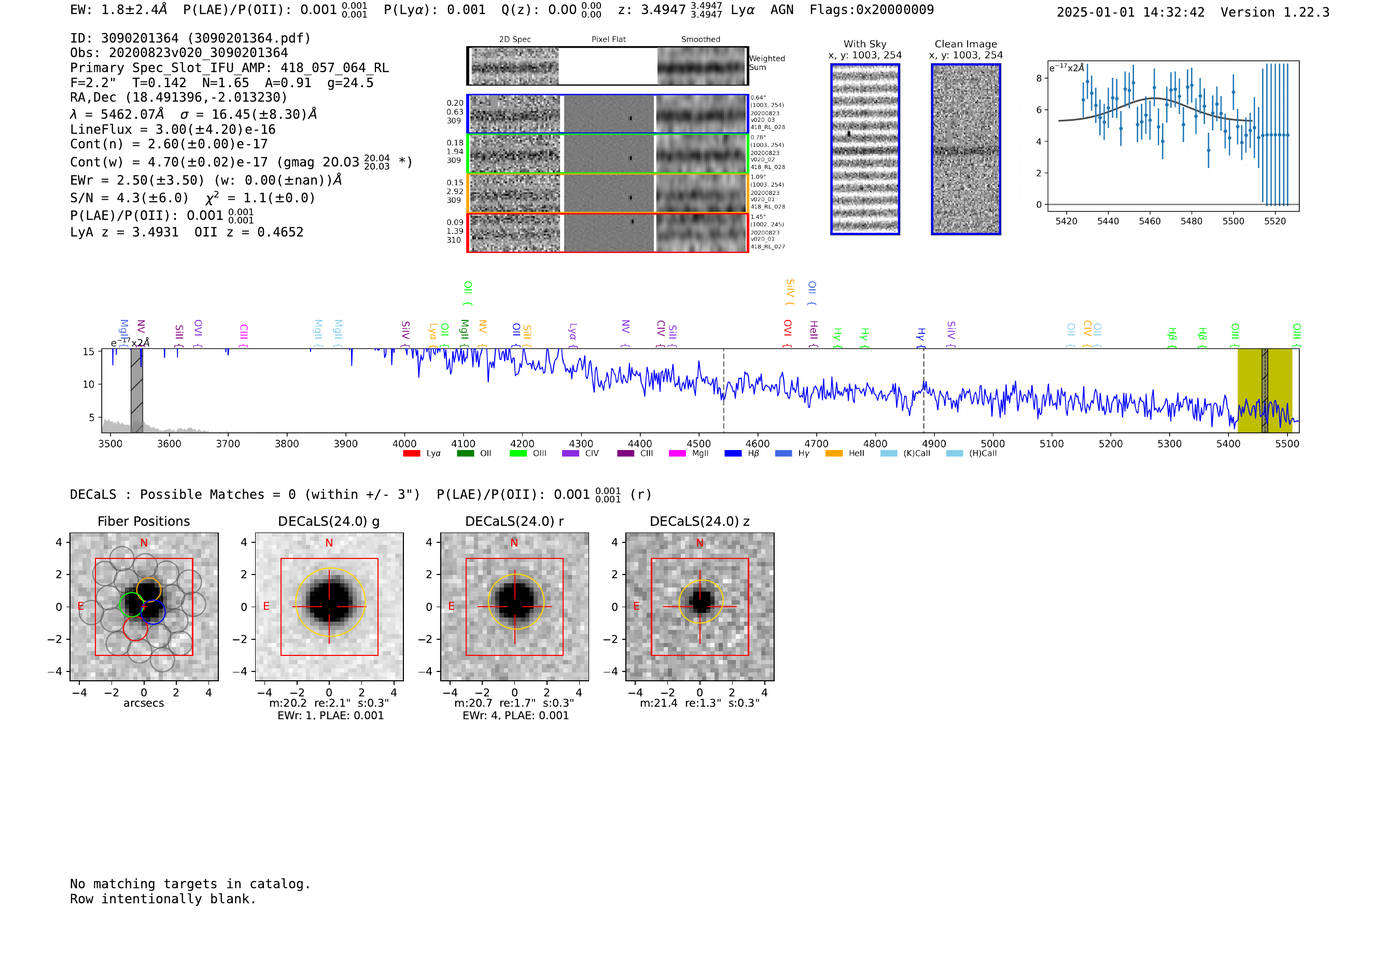
Task: Click the 'Obs: 20200823v020_3090201364' line
Action: click(x=179, y=53)
